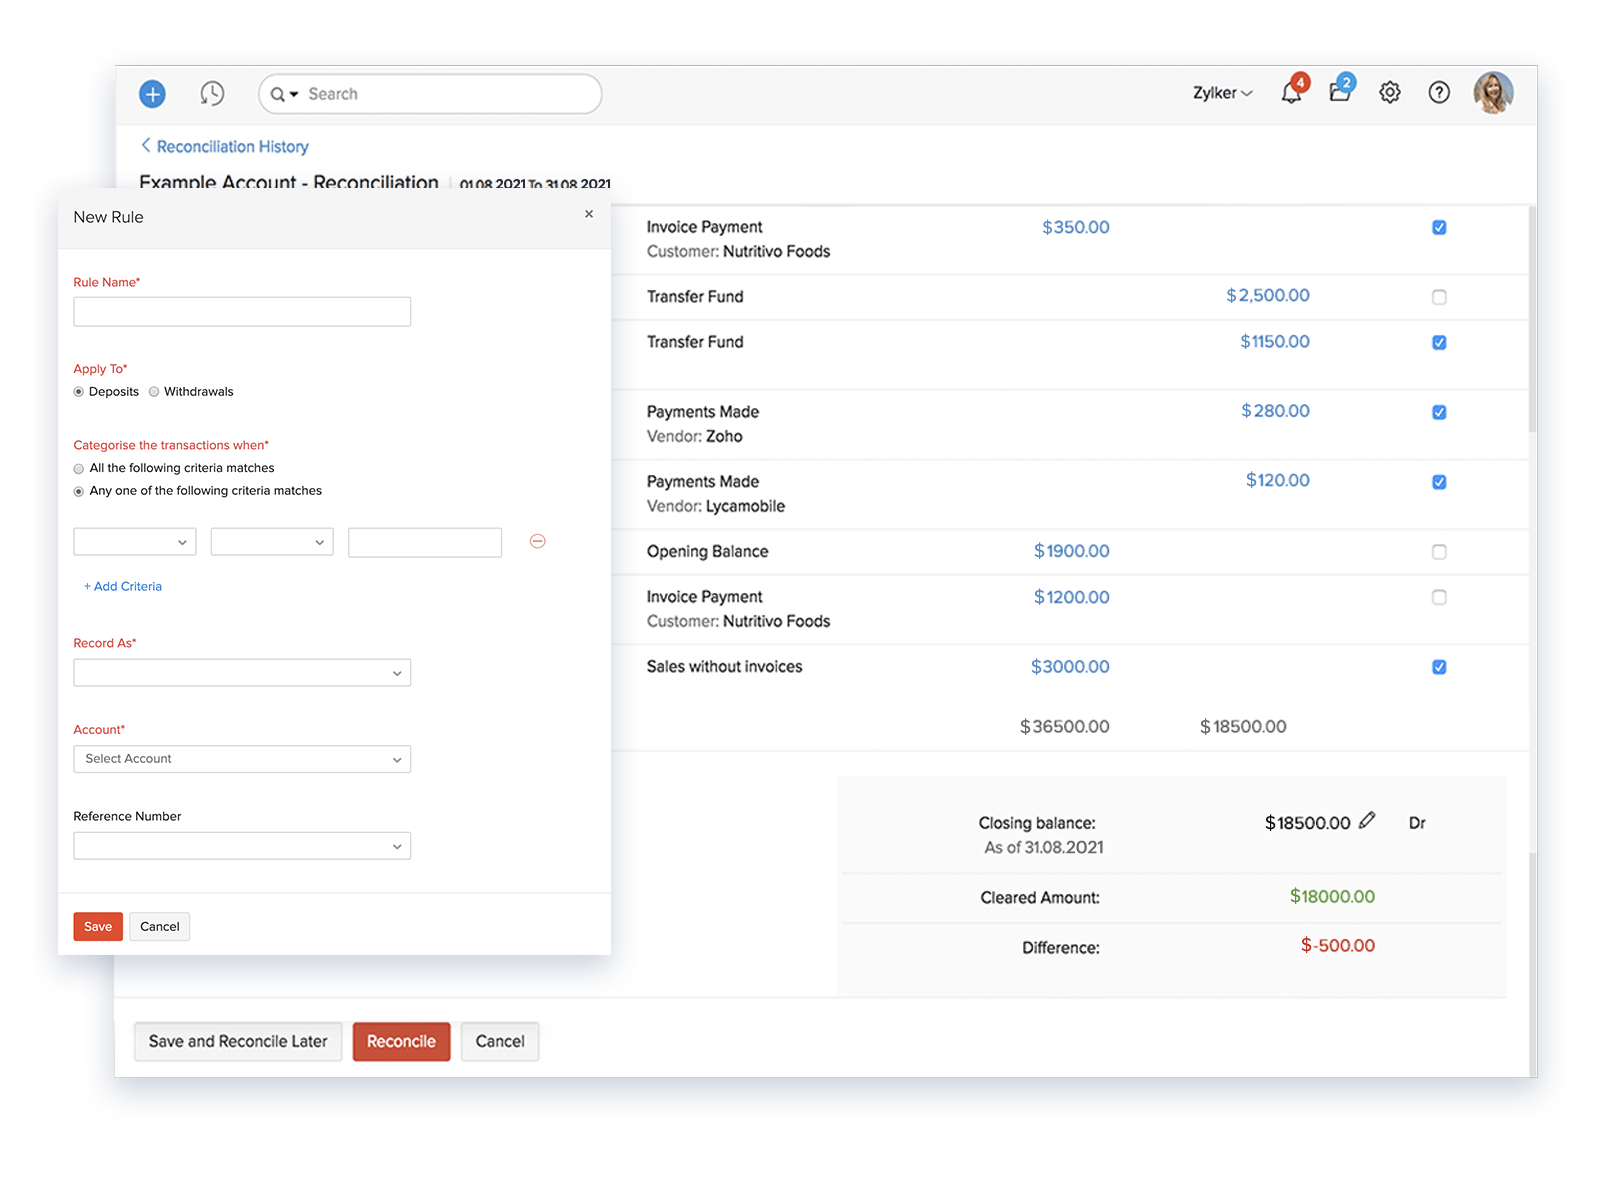Remove criteria row with red minus icon
Screen dimensions: 1600x1200
pyautogui.click(x=537, y=541)
